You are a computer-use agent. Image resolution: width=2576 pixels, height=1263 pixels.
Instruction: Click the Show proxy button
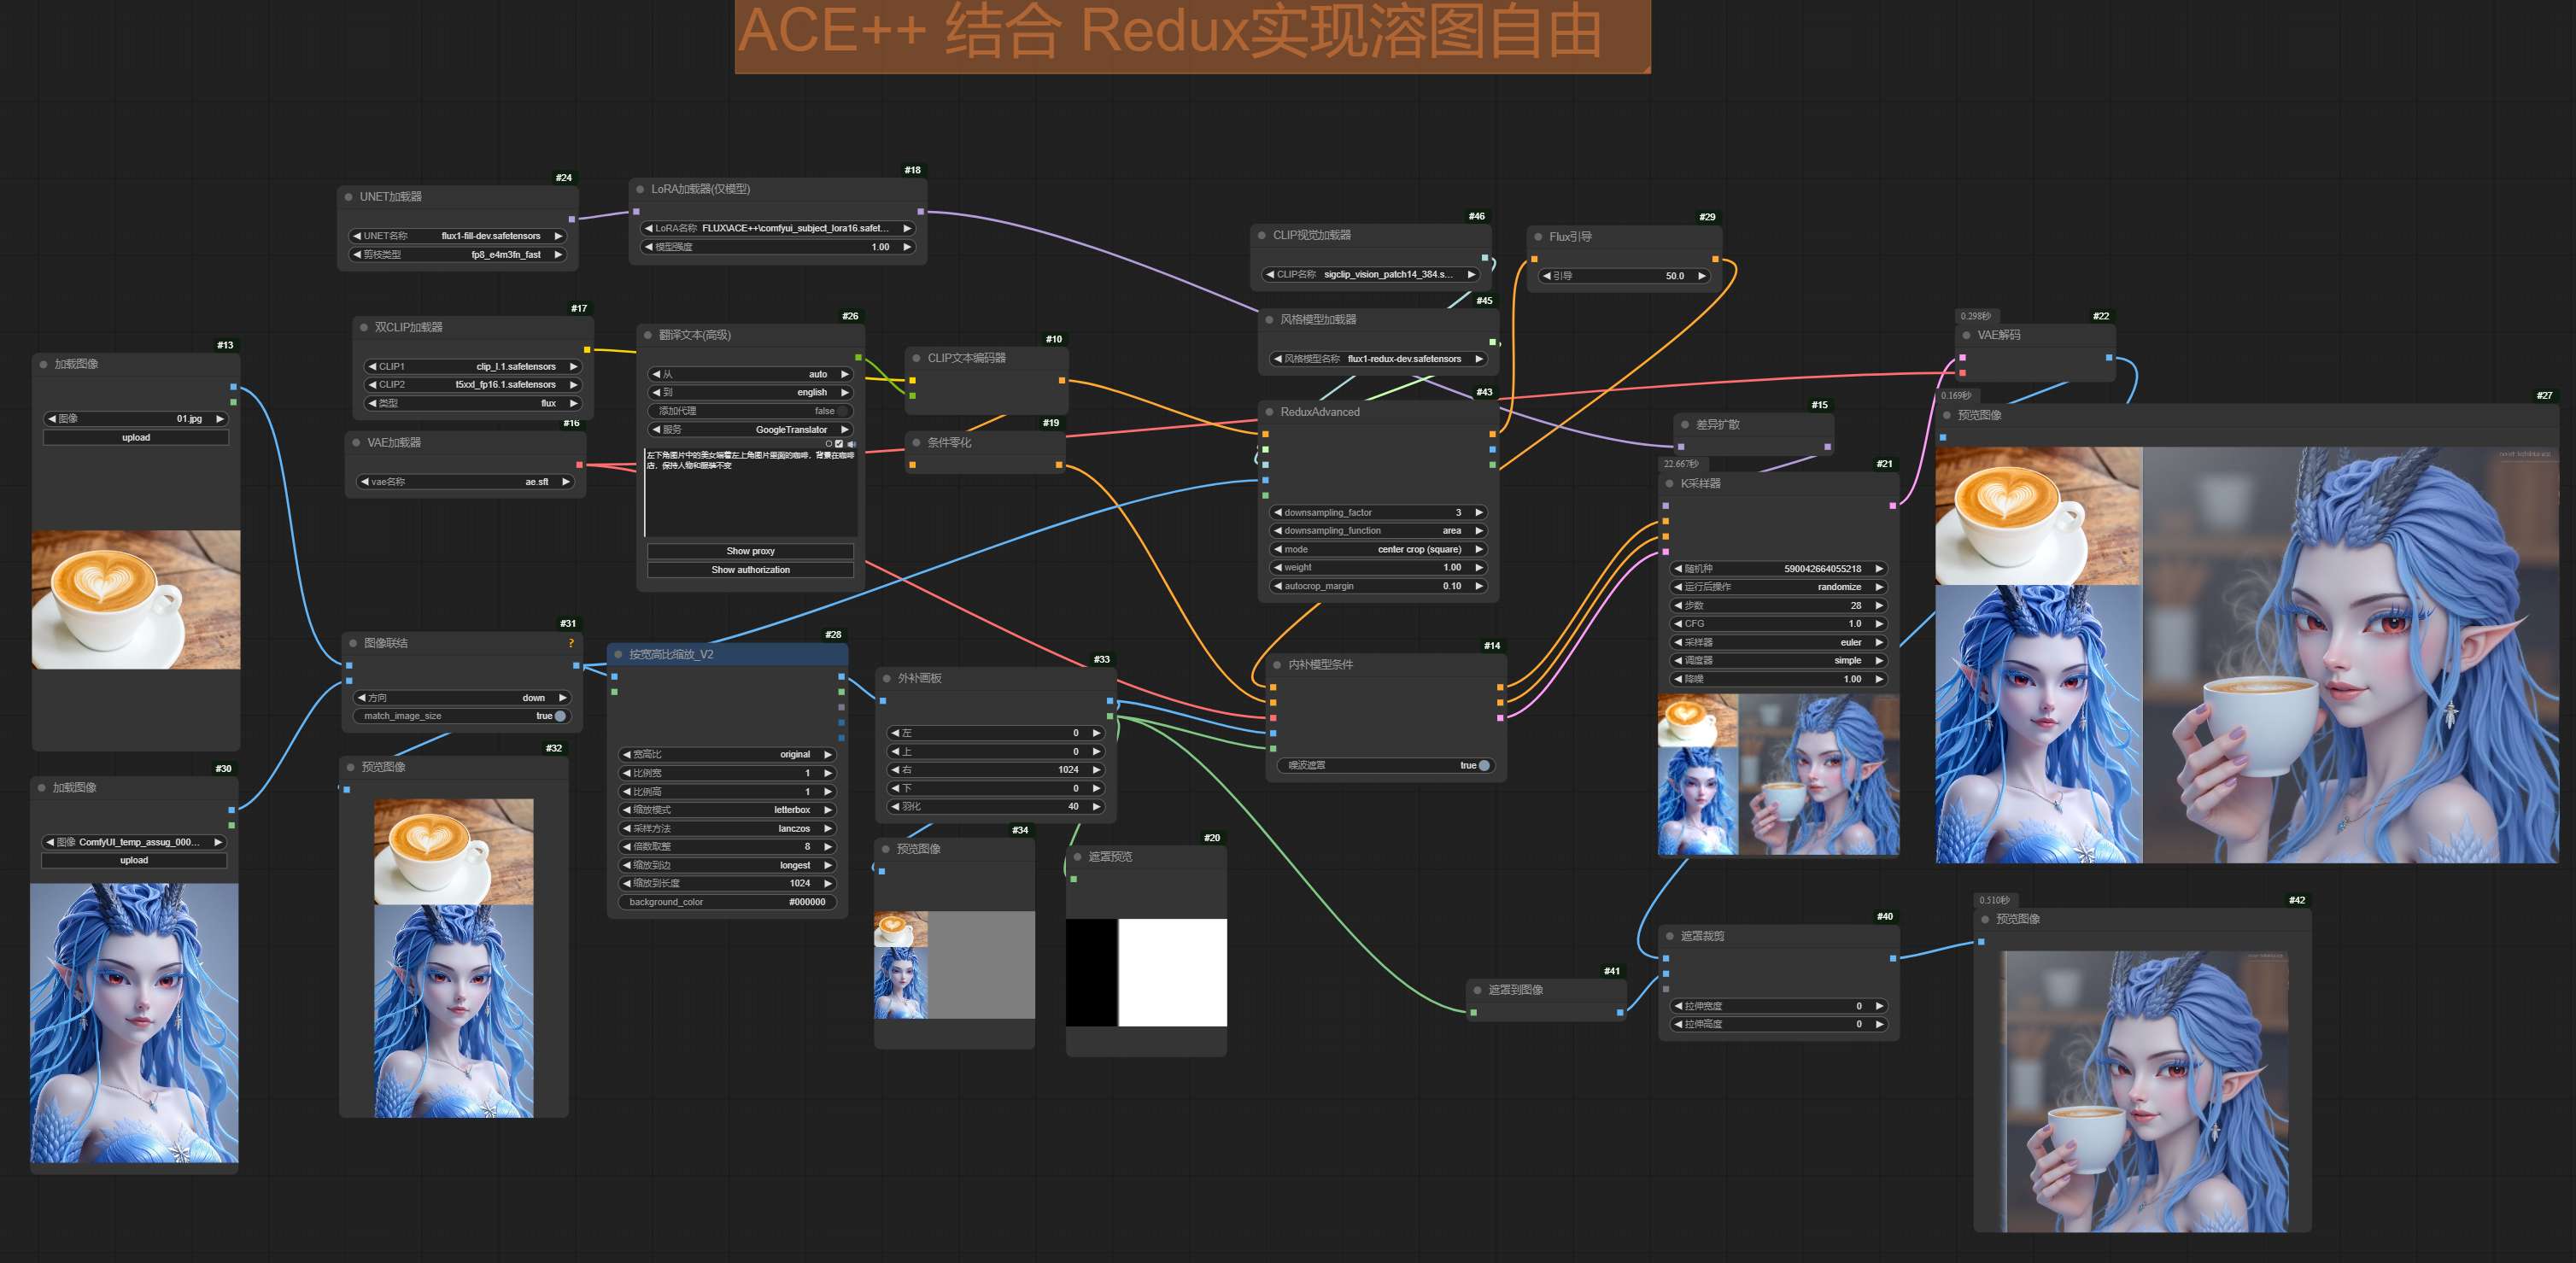click(x=750, y=551)
